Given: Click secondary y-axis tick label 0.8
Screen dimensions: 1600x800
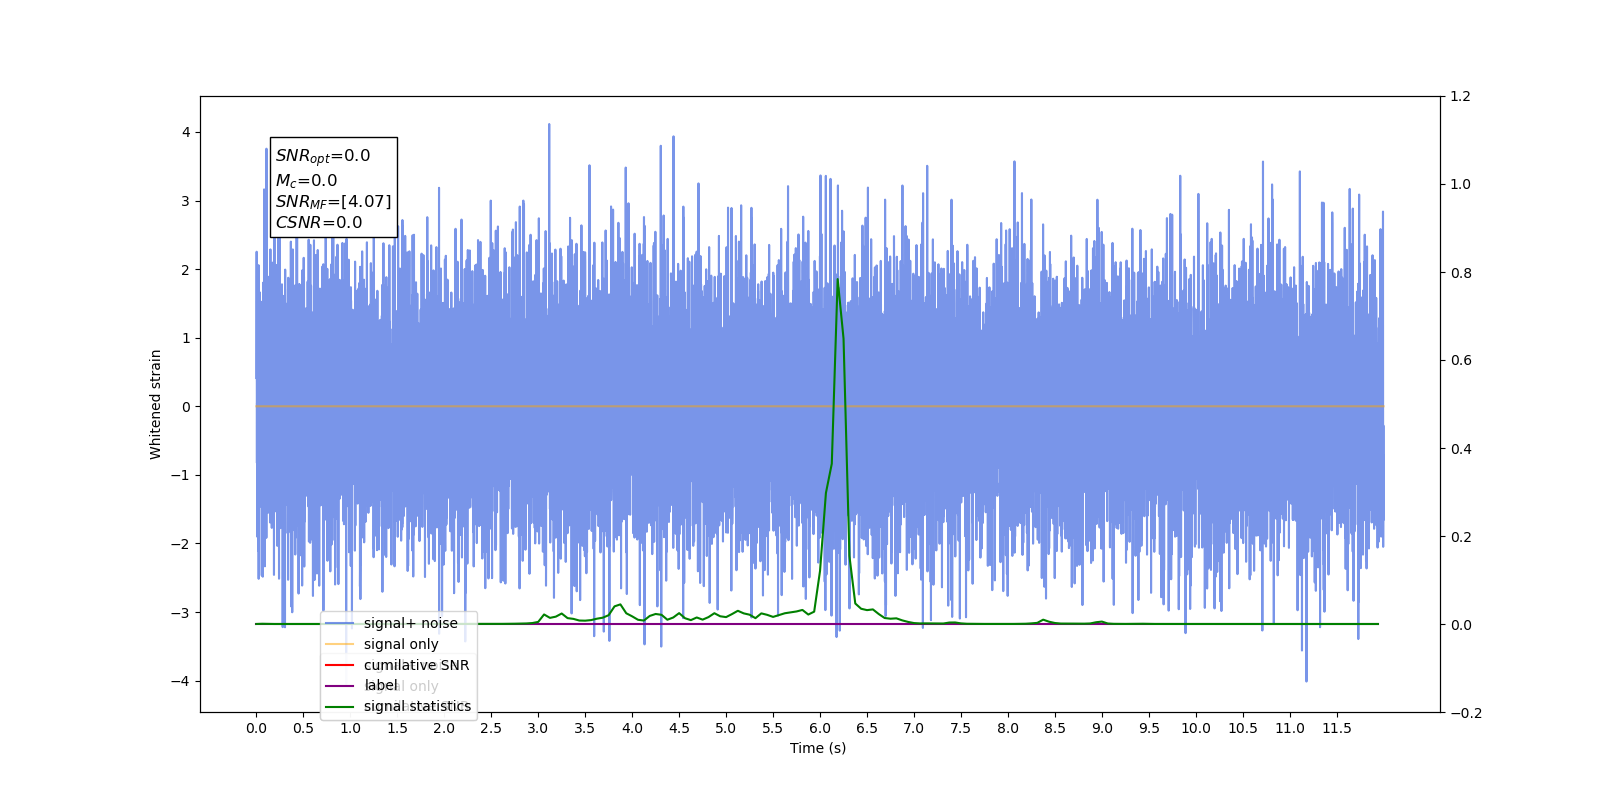Looking at the screenshot, I should 1461,272.
